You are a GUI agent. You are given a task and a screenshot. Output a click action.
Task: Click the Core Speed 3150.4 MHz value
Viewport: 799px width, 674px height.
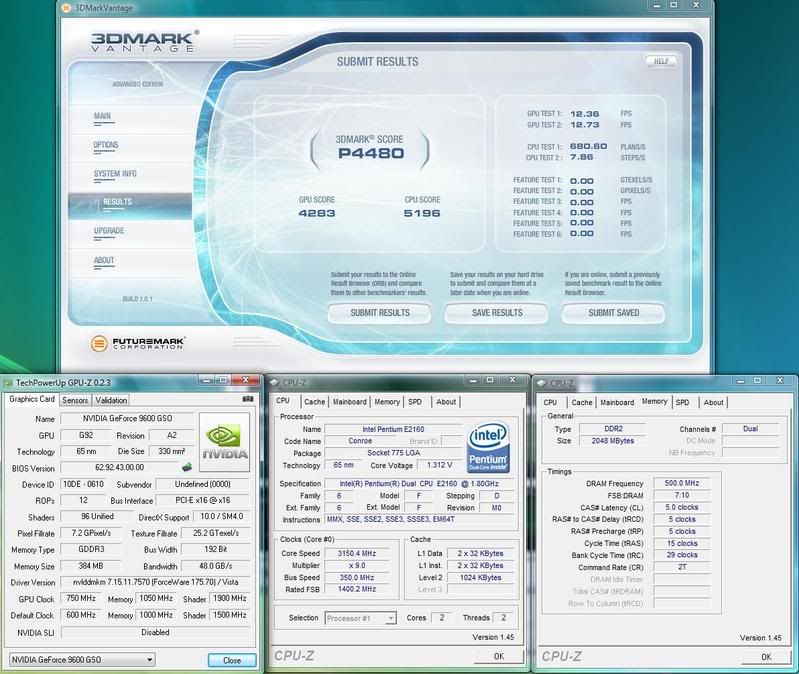click(x=357, y=553)
